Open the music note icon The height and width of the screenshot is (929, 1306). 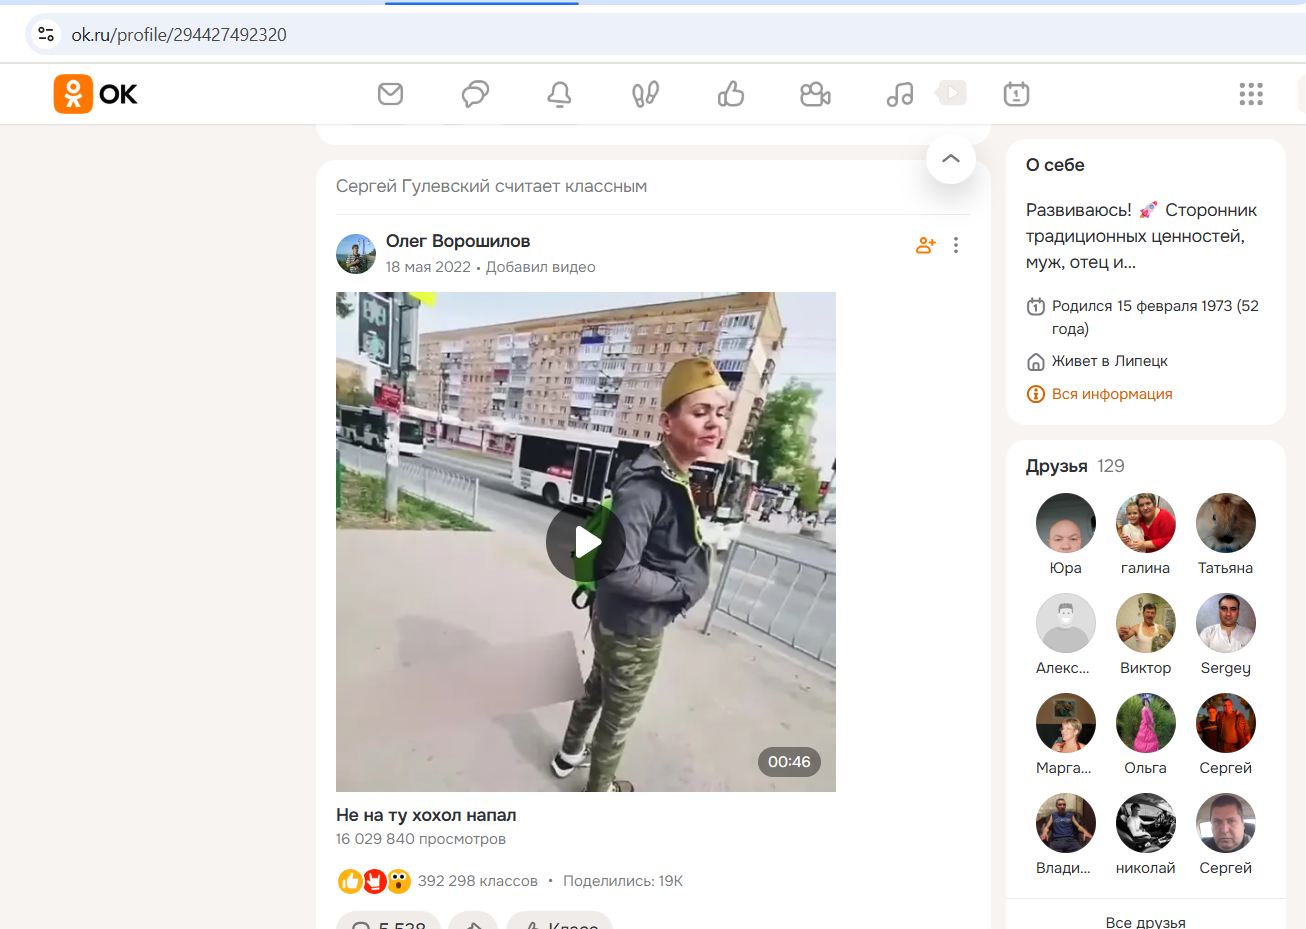(x=900, y=94)
